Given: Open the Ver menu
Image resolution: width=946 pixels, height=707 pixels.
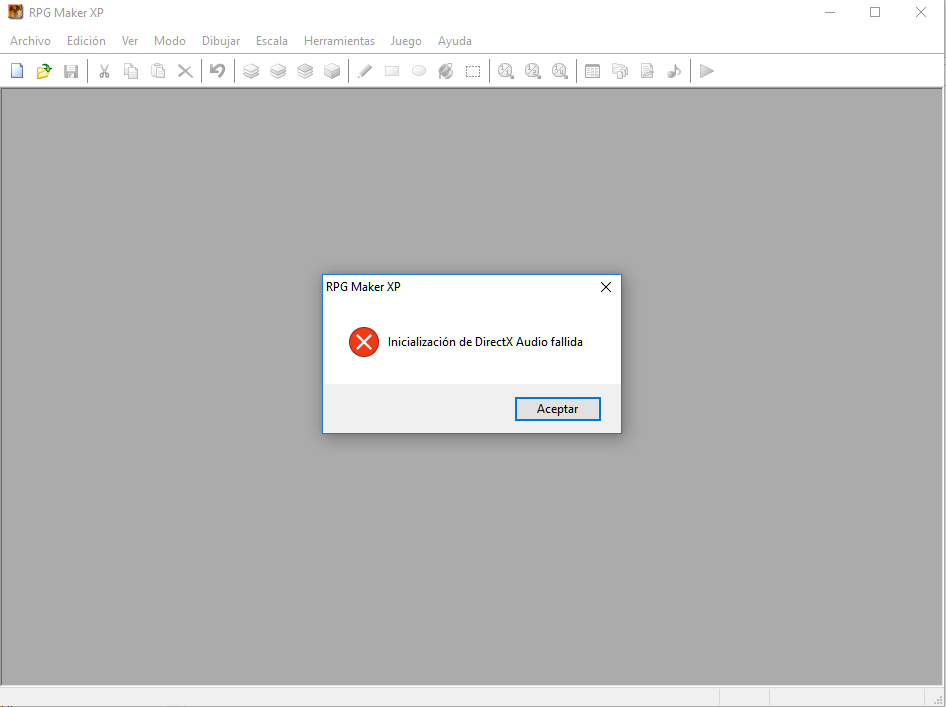Looking at the screenshot, I should 130,41.
